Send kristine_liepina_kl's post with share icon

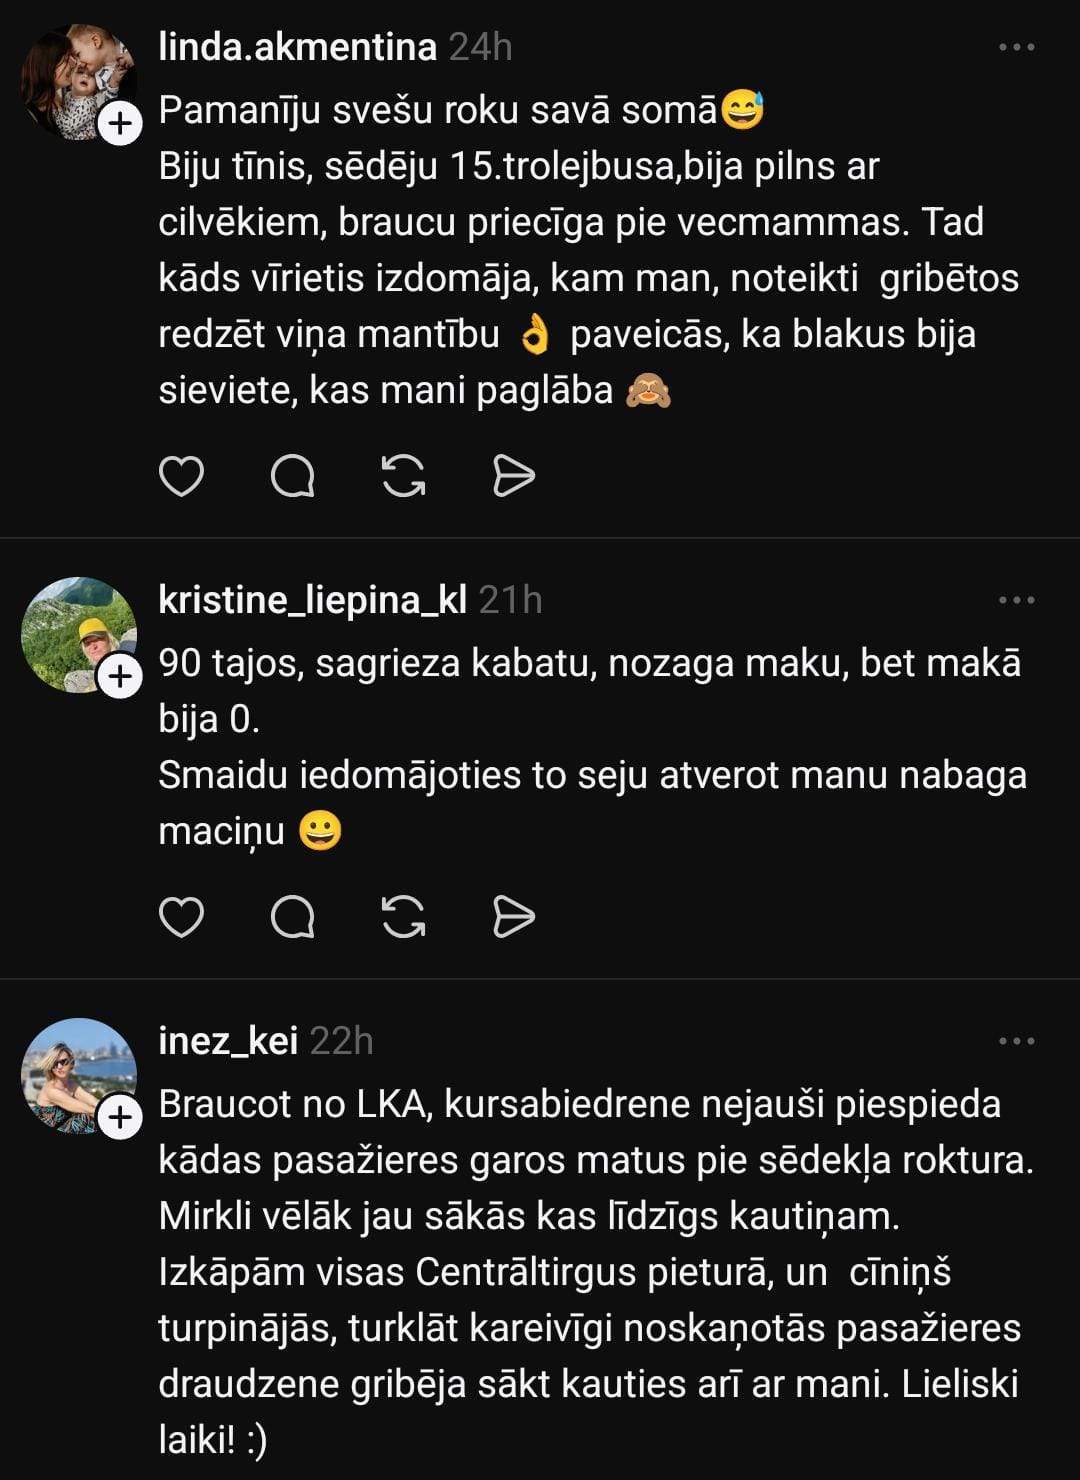tap(514, 917)
